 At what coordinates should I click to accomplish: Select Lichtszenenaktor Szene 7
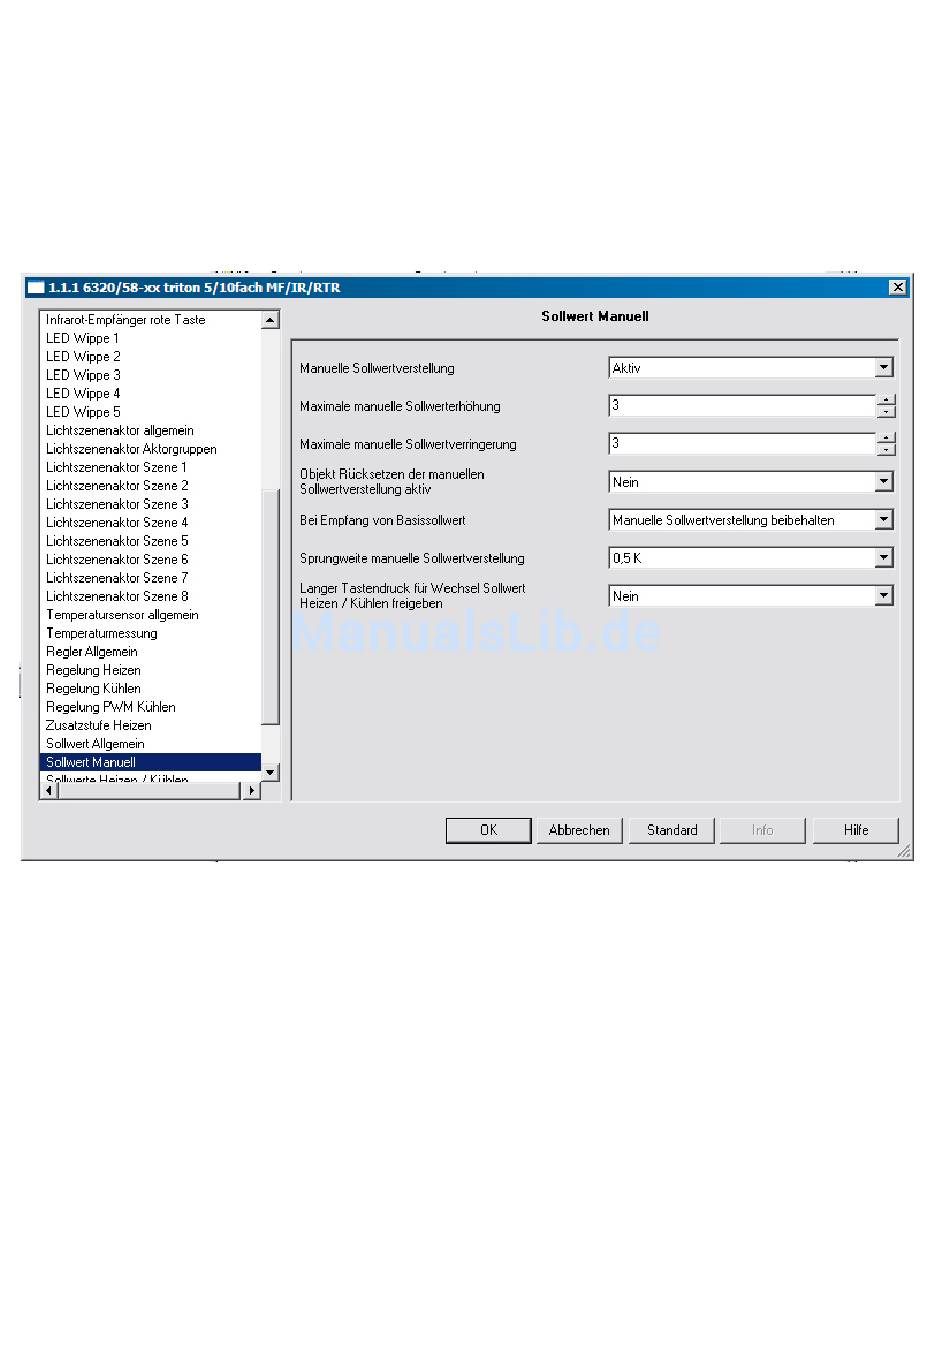click(117, 578)
